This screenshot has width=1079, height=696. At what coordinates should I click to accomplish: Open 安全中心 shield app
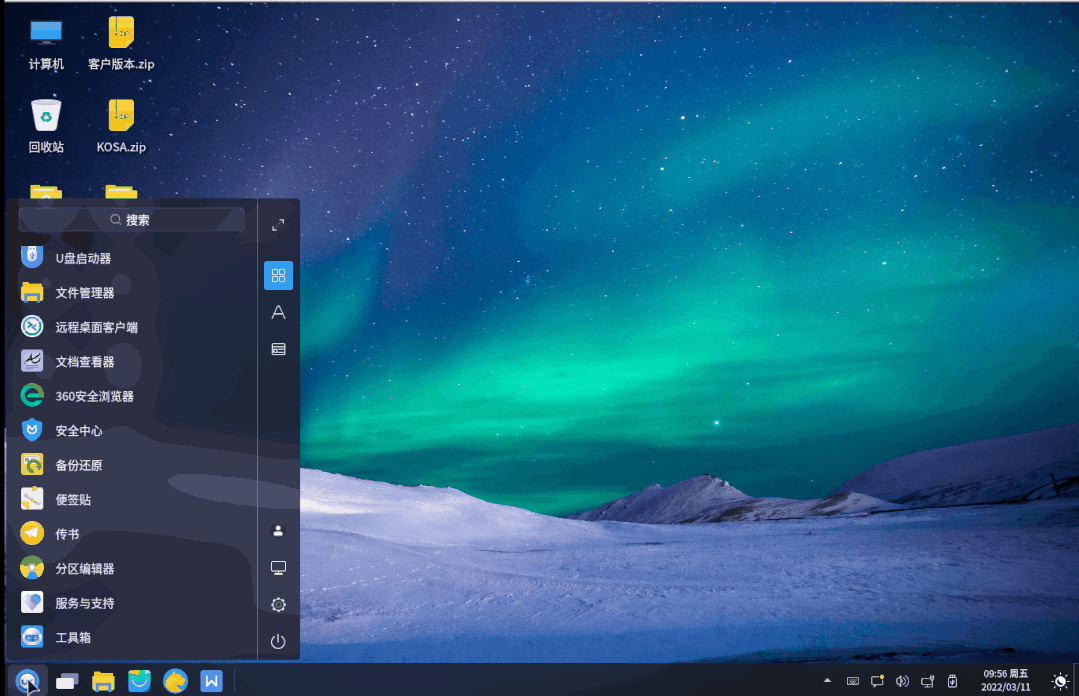(x=78, y=431)
